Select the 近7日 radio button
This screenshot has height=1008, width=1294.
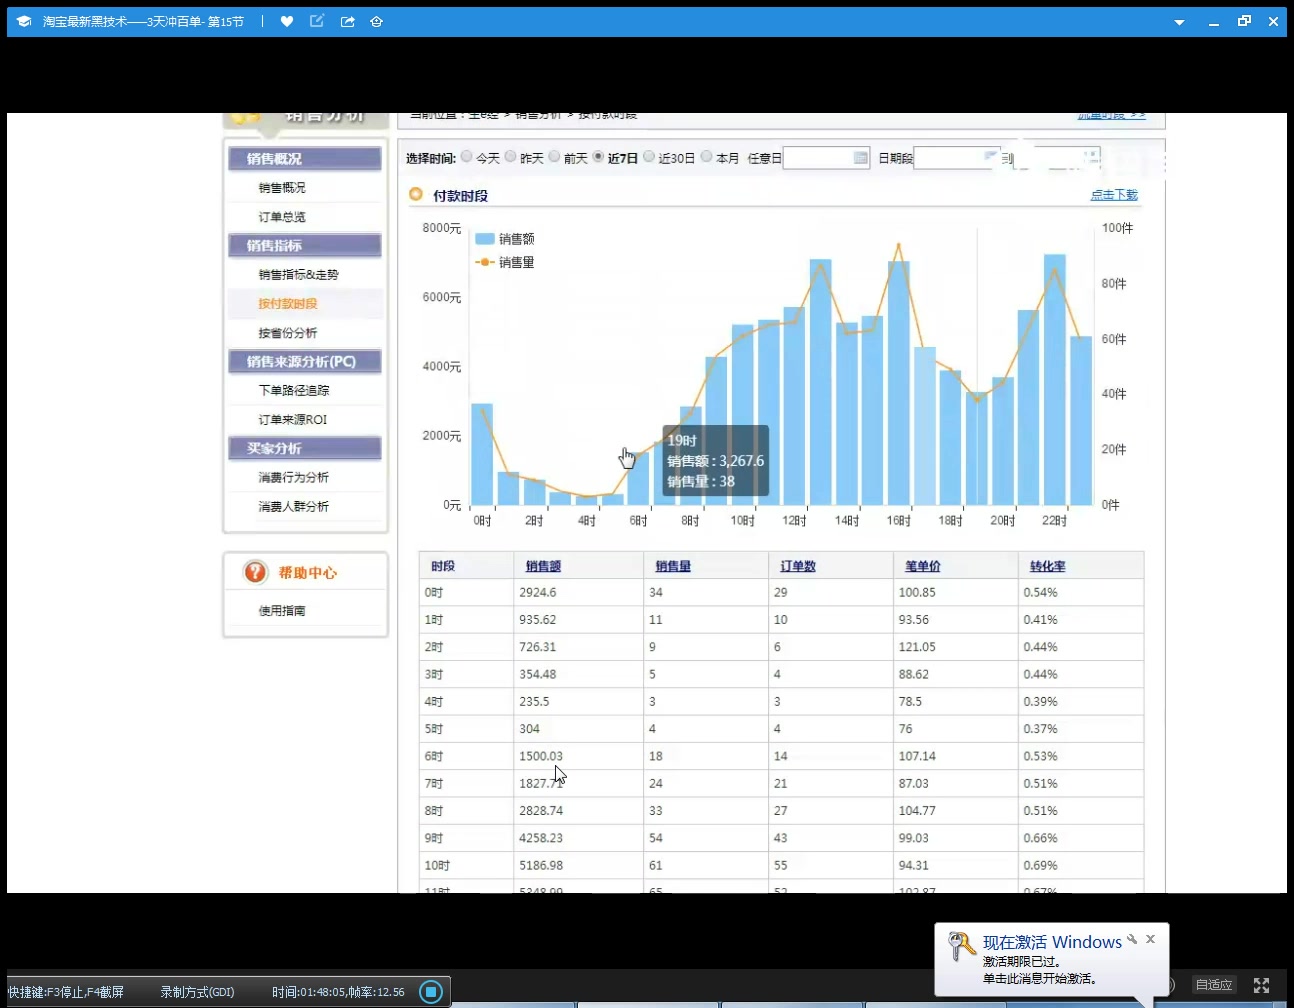click(x=598, y=156)
